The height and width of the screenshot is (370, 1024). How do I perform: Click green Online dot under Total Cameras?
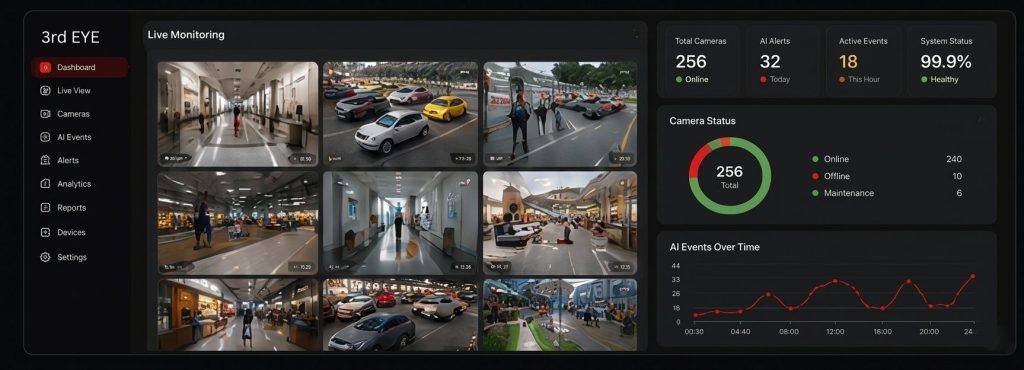pos(679,80)
